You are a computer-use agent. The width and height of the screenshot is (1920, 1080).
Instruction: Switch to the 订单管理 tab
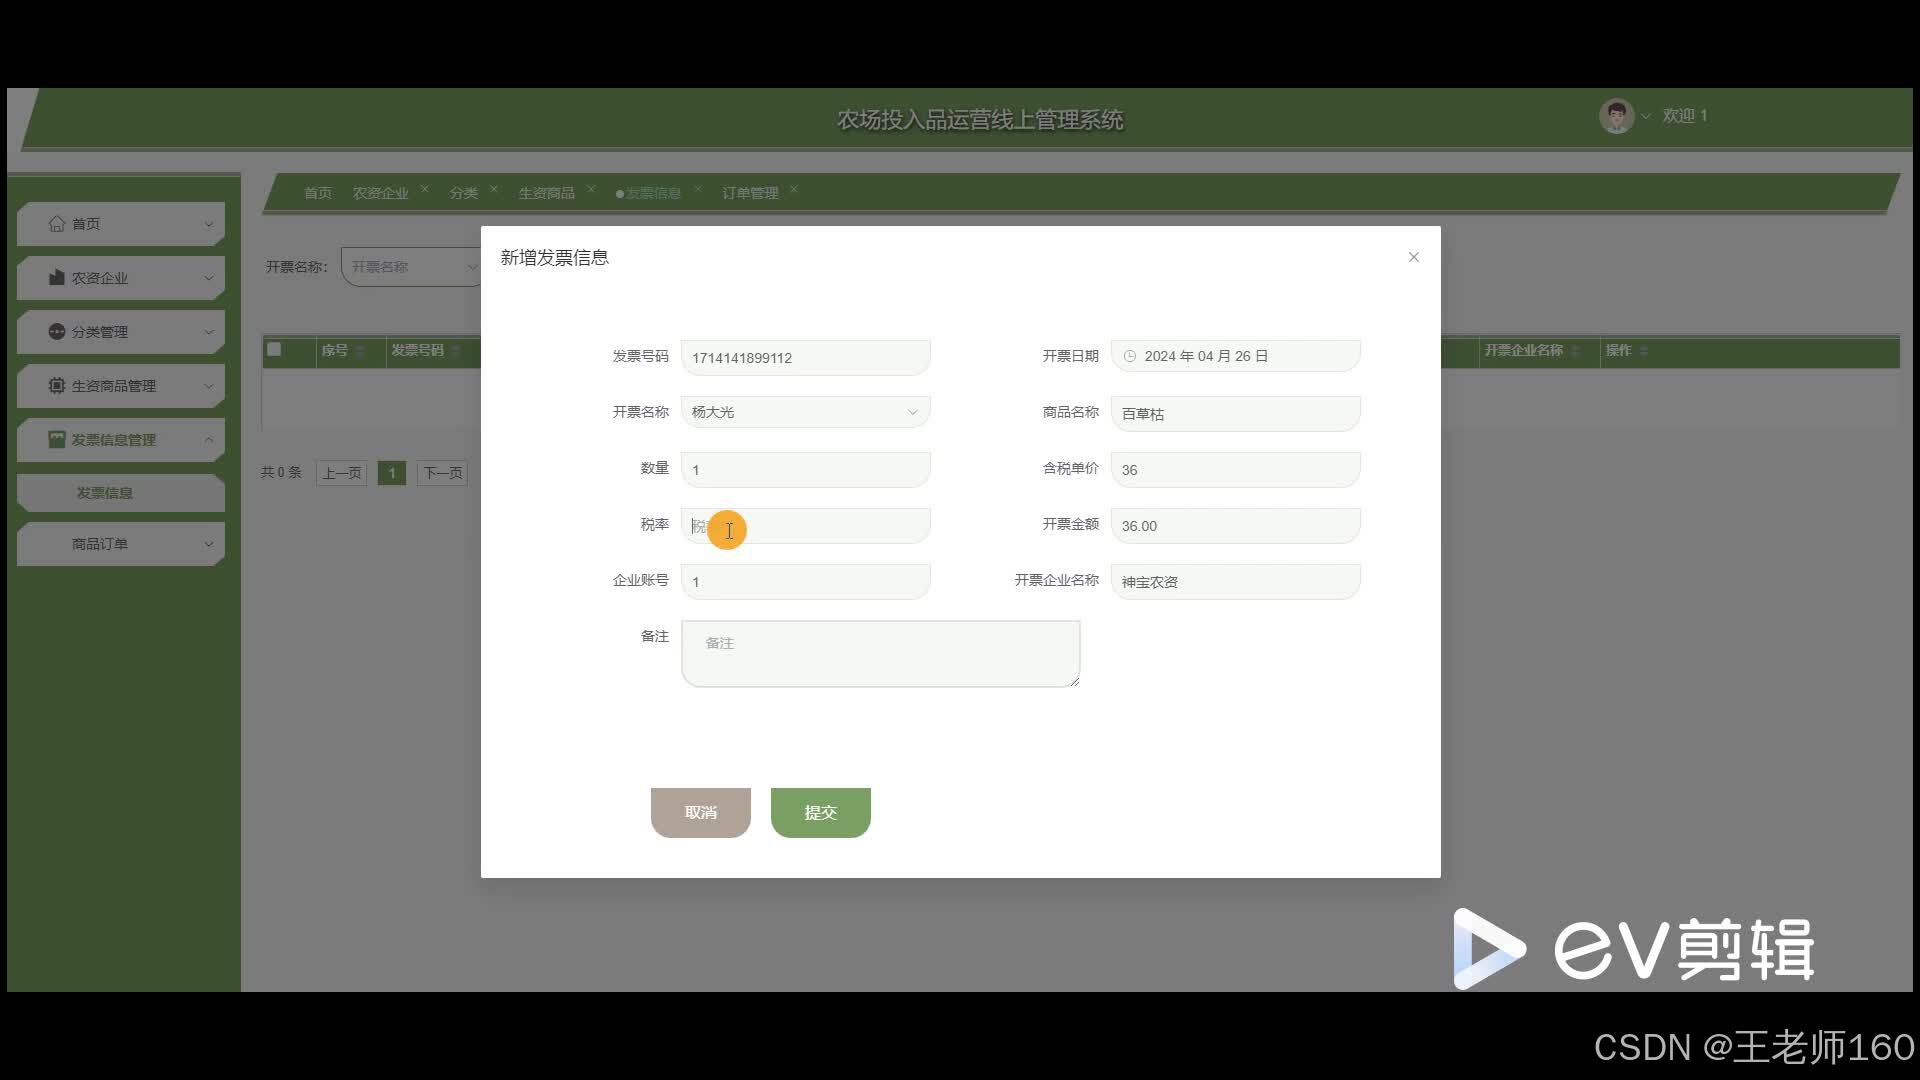[750, 193]
